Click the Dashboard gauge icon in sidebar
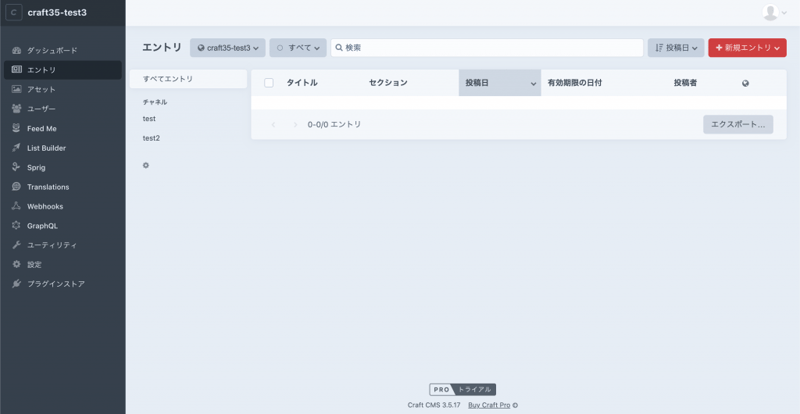 point(16,50)
